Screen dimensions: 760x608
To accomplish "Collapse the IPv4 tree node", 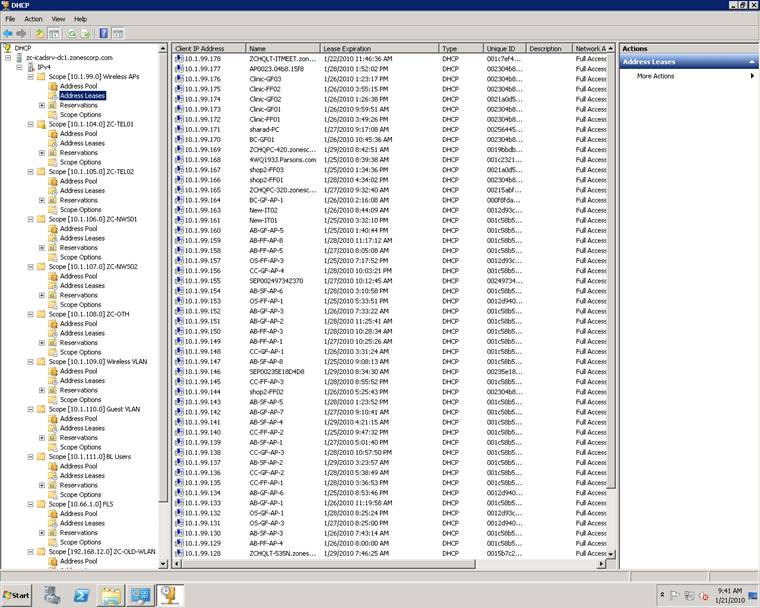I will [19, 67].
